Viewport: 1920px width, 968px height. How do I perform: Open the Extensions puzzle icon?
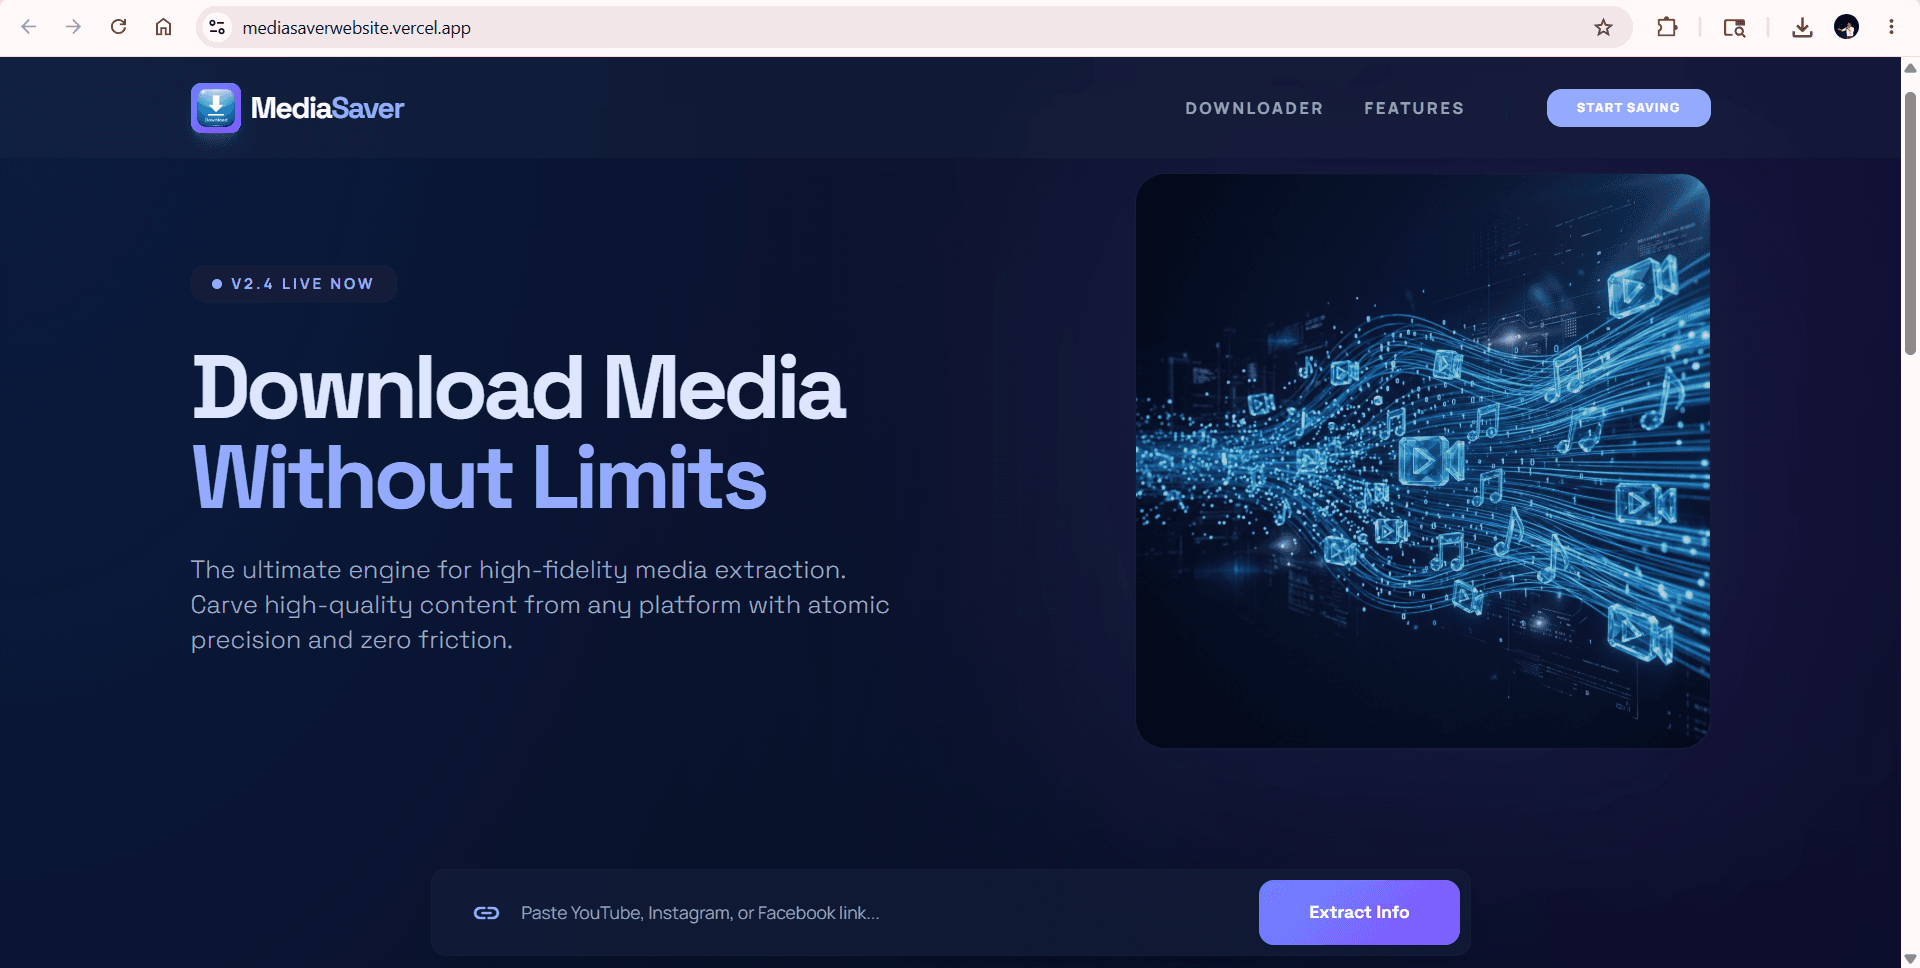(x=1666, y=27)
